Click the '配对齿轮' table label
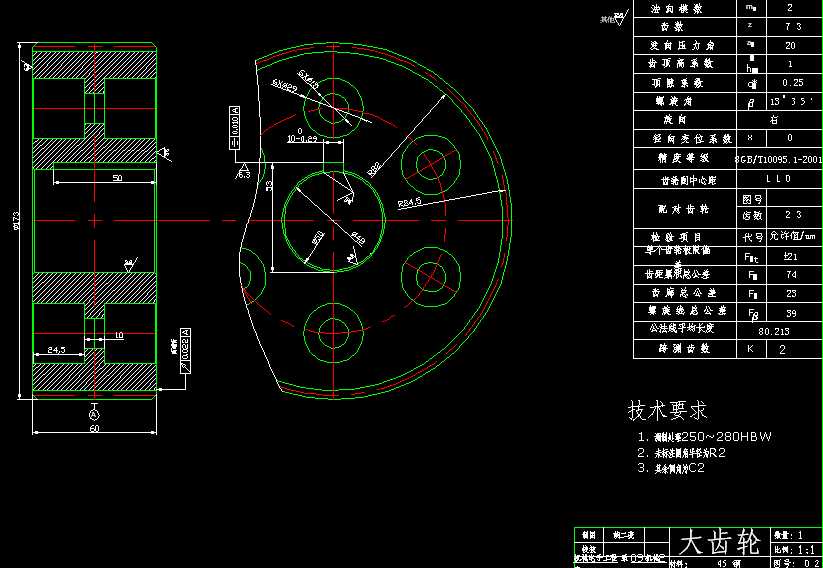The height and width of the screenshot is (568, 823). point(683,209)
